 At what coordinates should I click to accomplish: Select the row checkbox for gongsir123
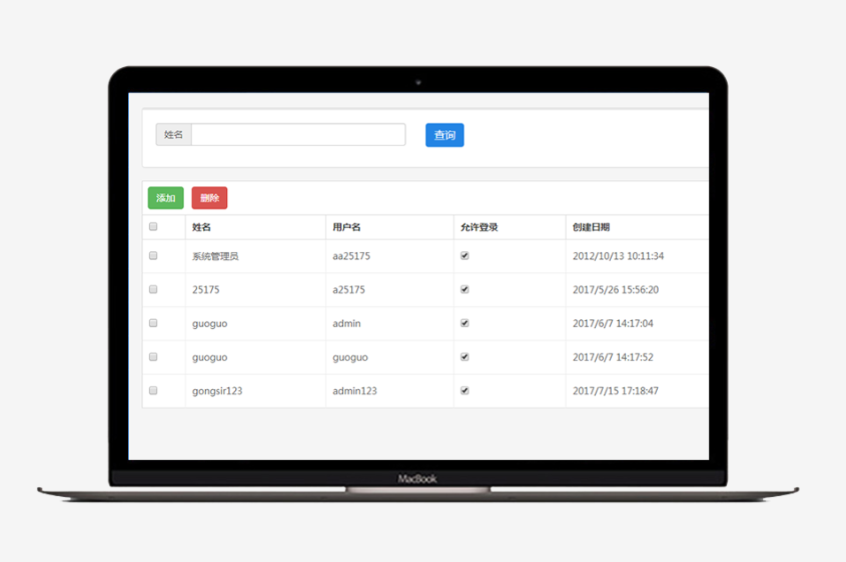(153, 390)
